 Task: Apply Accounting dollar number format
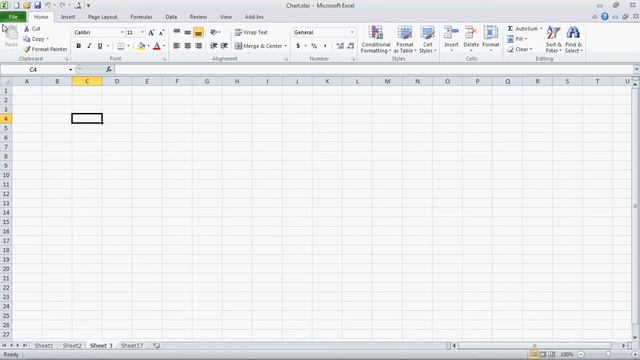click(x=298, y=46)
